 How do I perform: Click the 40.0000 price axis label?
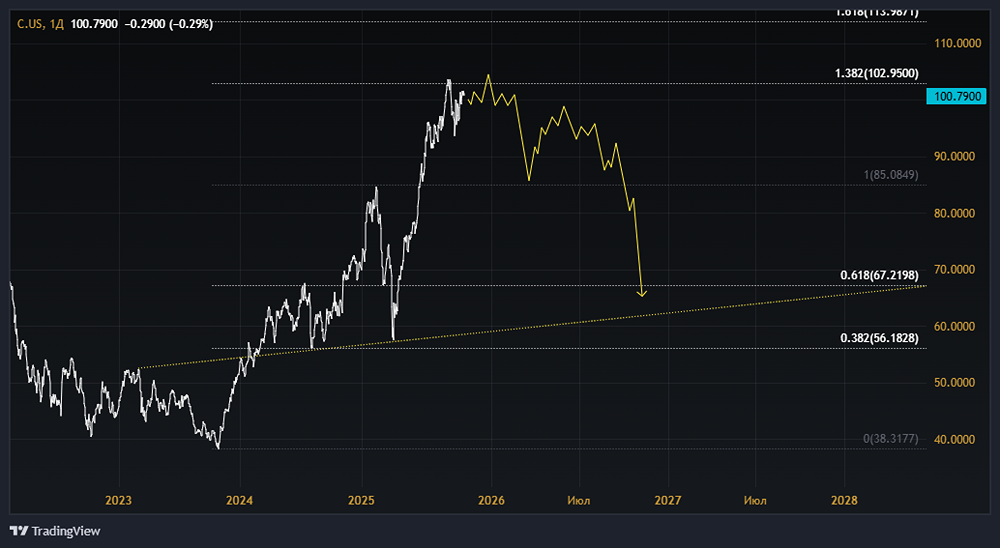click(955, 439)
